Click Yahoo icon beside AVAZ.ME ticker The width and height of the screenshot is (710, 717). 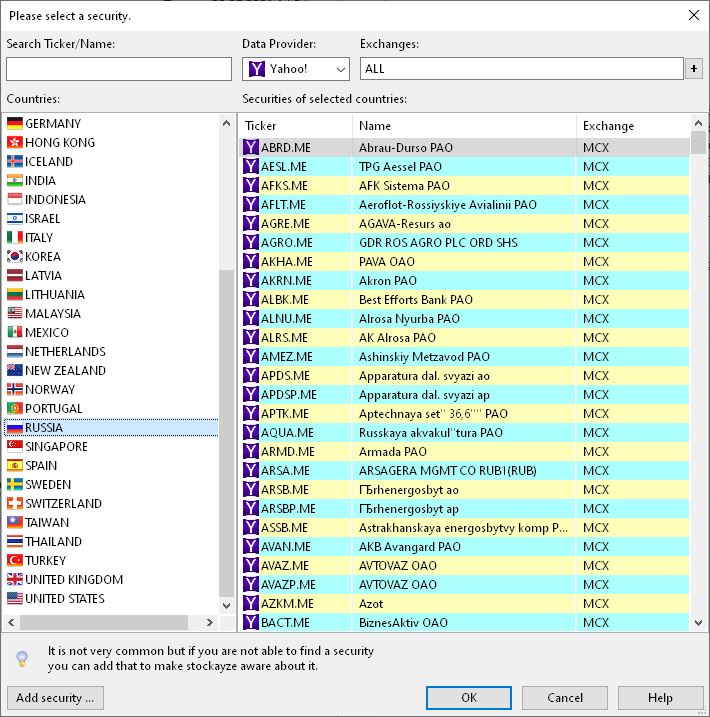[x=251, y=566]
